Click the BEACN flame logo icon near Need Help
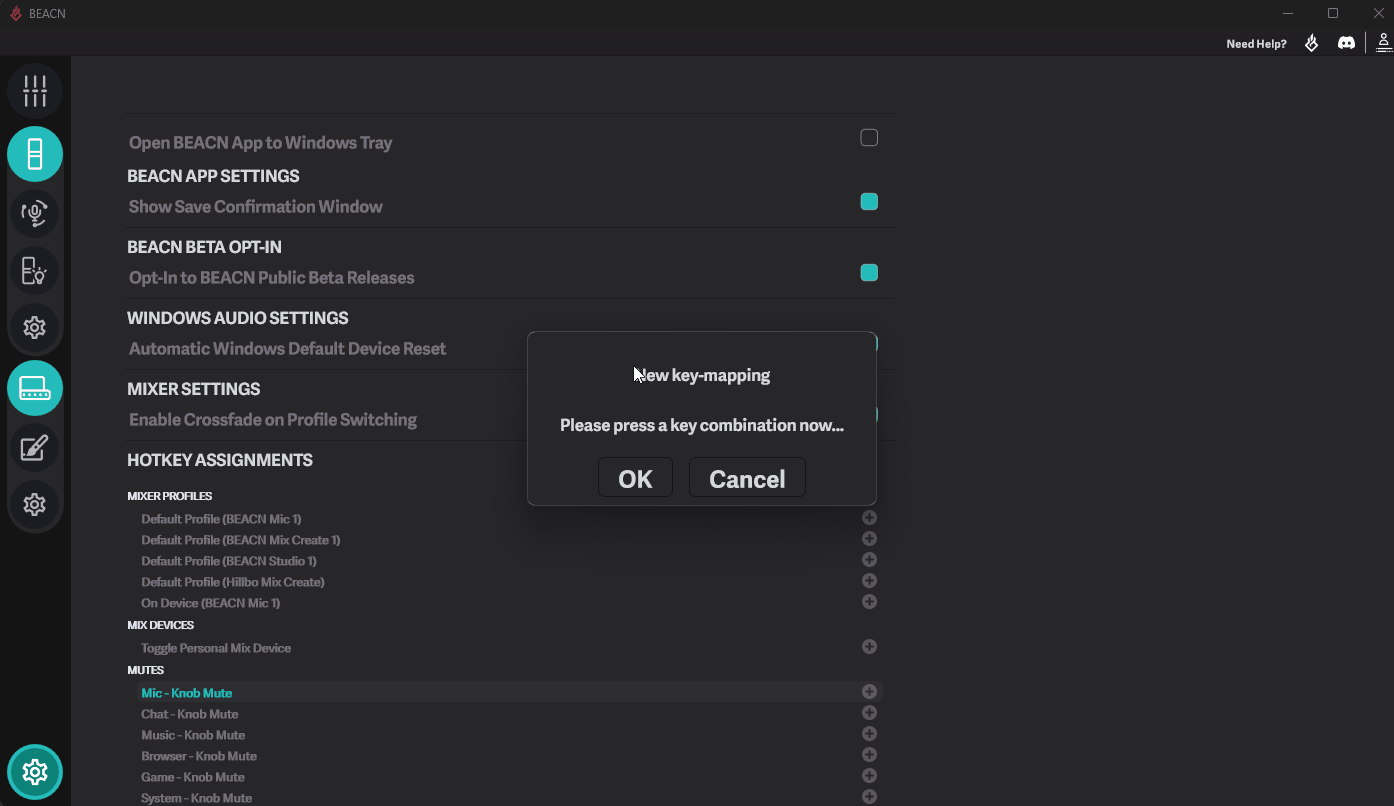 tap(1312, 43)
